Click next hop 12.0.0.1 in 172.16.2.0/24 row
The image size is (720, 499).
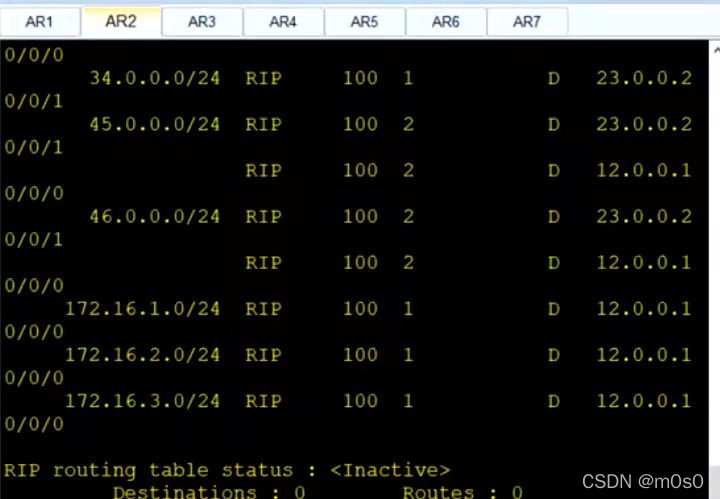click(x=644, y=355)
